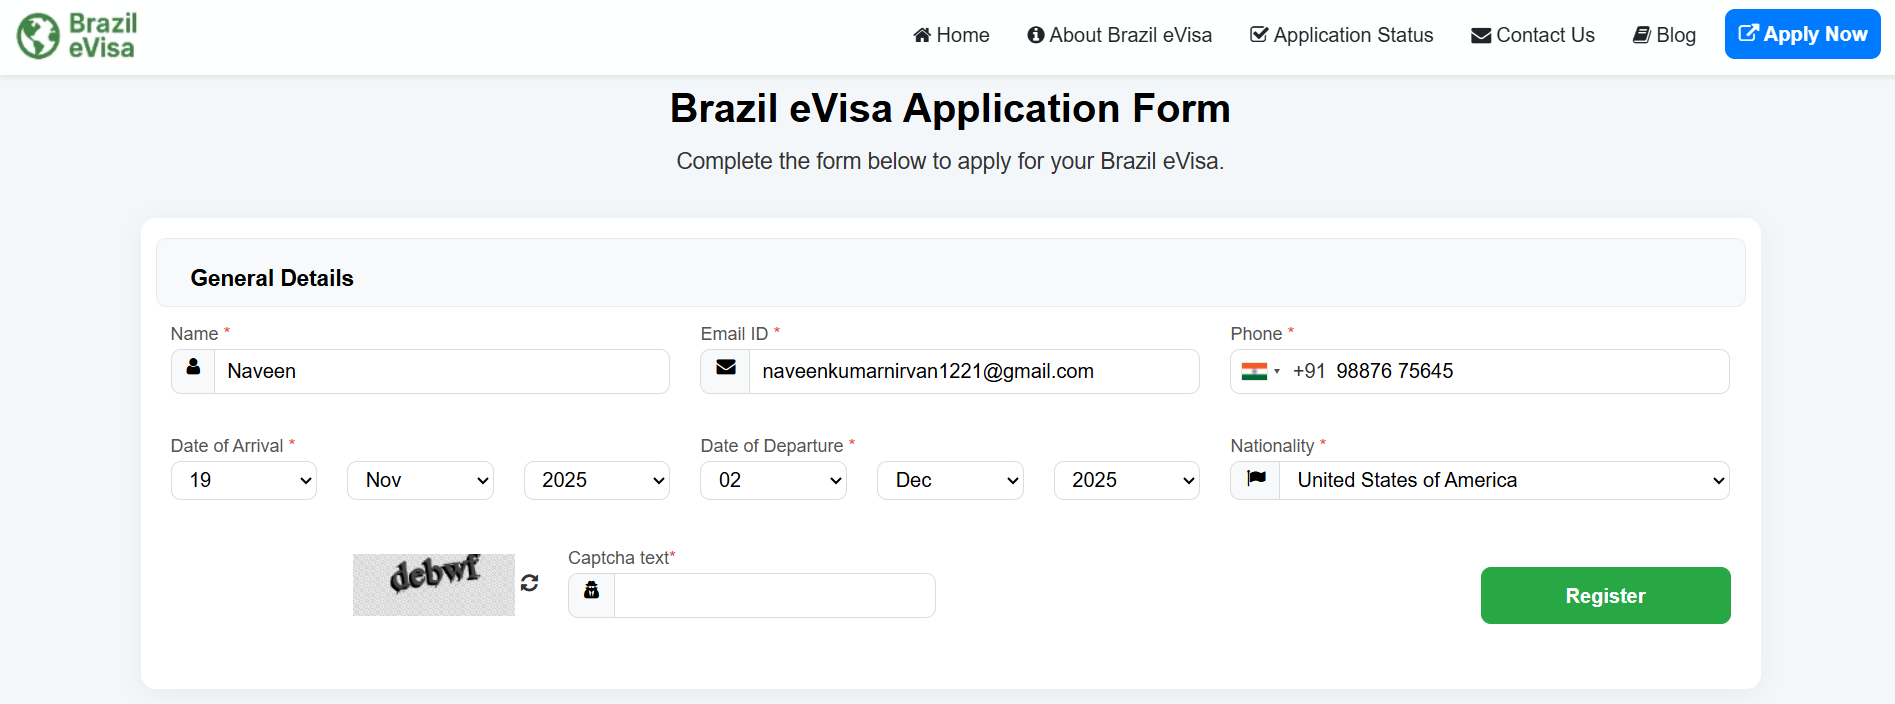This screenshot has height=704, width=1895.
Task: Open the departure month dropdown showing Dec
Action: [x=950, y=480]
